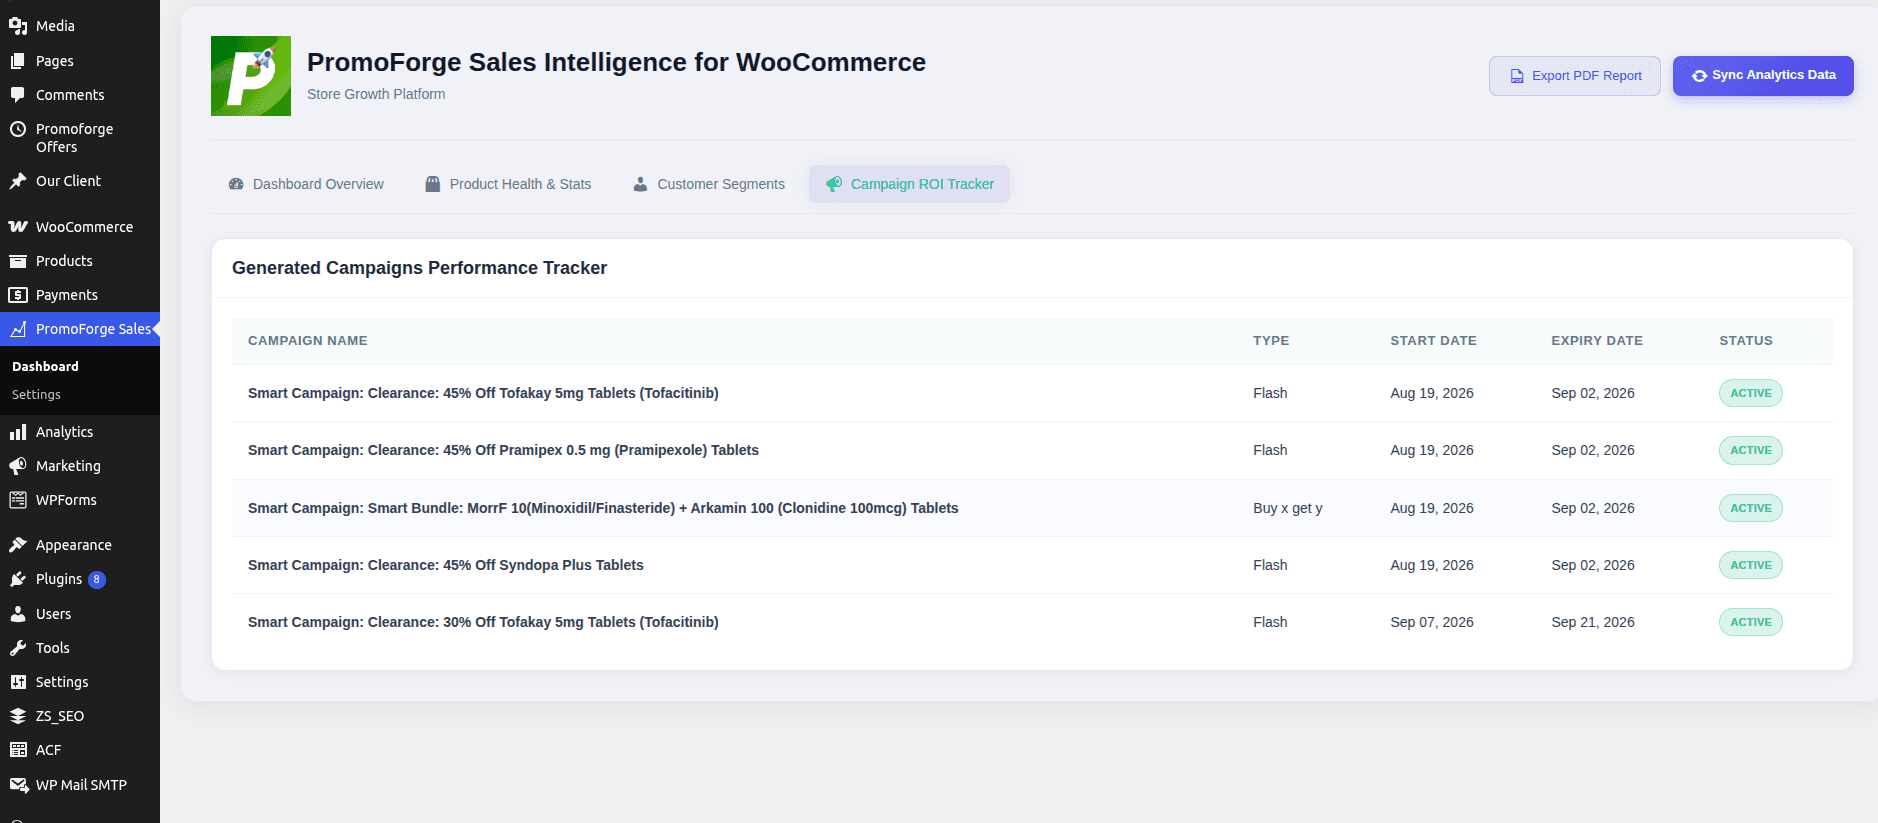Screen dimensions: 1878x823
Task: Select the Campaign ROI Tracker tab
Action: pyautogui.click(x=909, y=184)
